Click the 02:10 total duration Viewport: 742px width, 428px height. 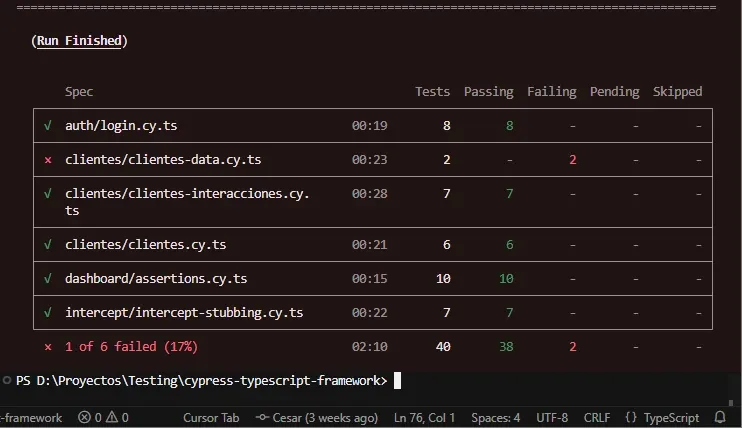click(x=370, y=347)
